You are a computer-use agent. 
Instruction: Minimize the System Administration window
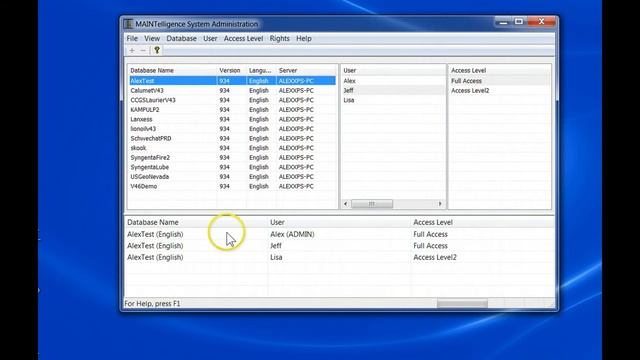[503, 22]
